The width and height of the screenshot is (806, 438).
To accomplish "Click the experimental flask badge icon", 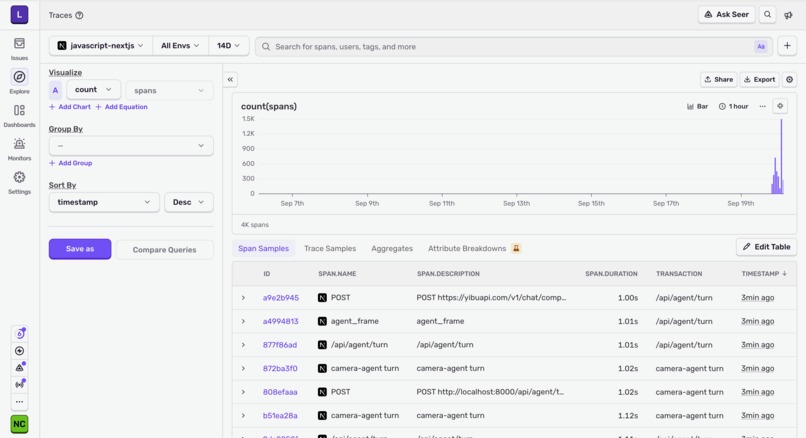I will pyautogui.click(x=516, y=248).
